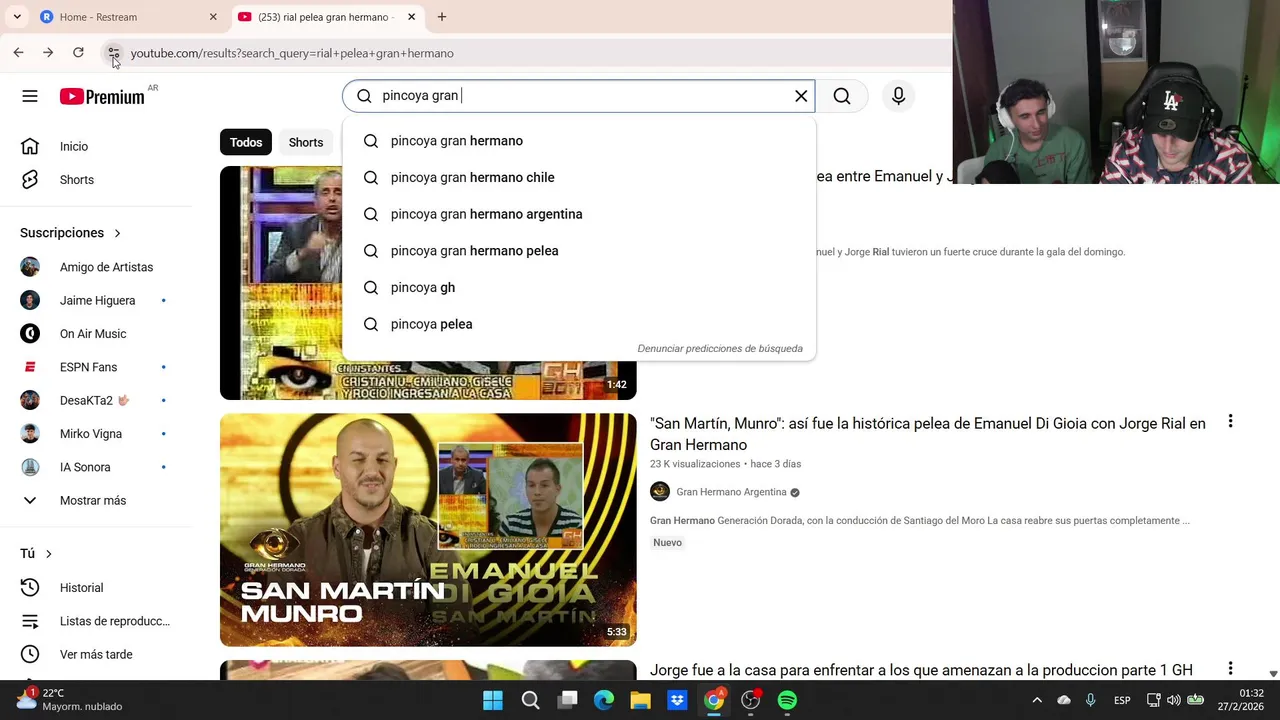Open Ver más tarde in sidebar
Viewport: 1280px width, 720px height.
[96, 654]
